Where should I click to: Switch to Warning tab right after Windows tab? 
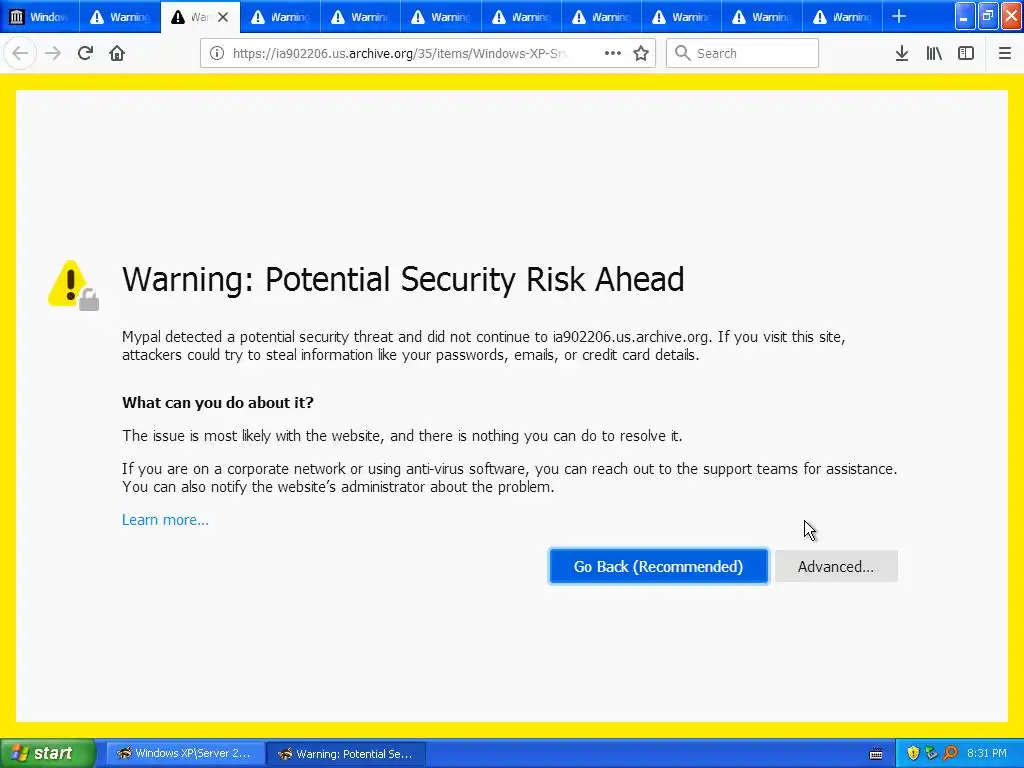tap(120, 17)
